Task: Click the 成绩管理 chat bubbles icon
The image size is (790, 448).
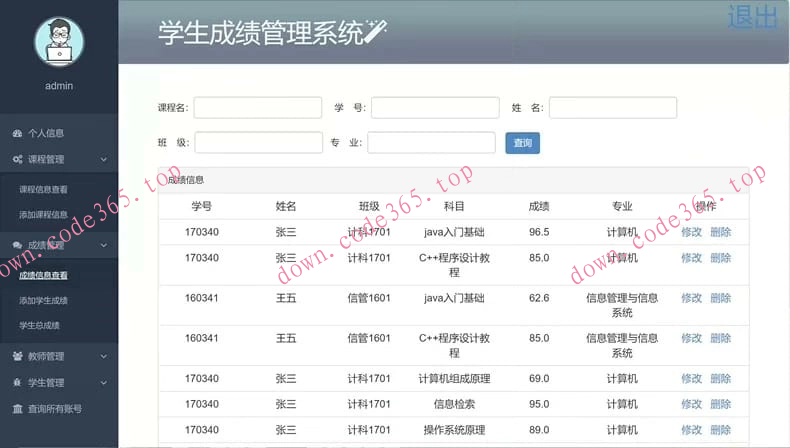Action: click(18, 245)
